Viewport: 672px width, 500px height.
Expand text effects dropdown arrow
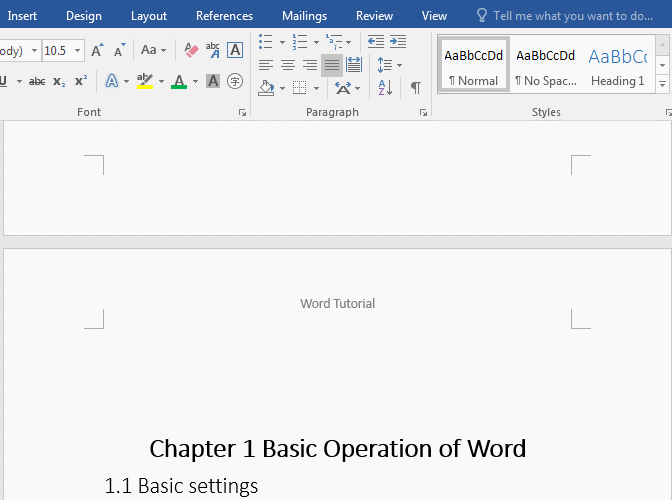pos(126,81)
